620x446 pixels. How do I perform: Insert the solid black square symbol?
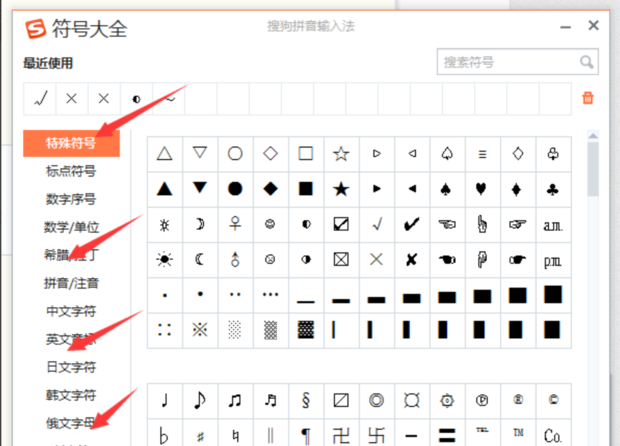pos(306,189)
